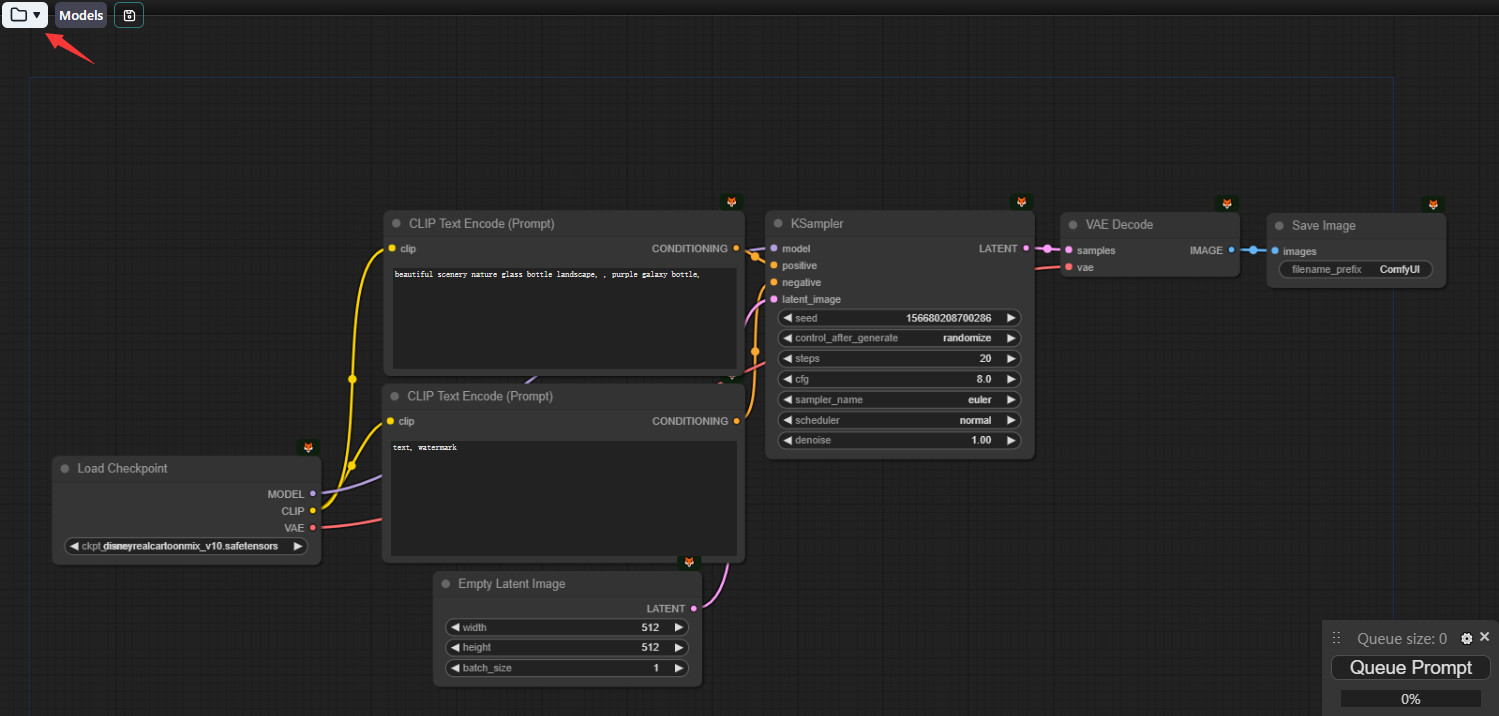Click the denoise value slider
Viewport: 1499px width, 716px height.
(899, 440)
